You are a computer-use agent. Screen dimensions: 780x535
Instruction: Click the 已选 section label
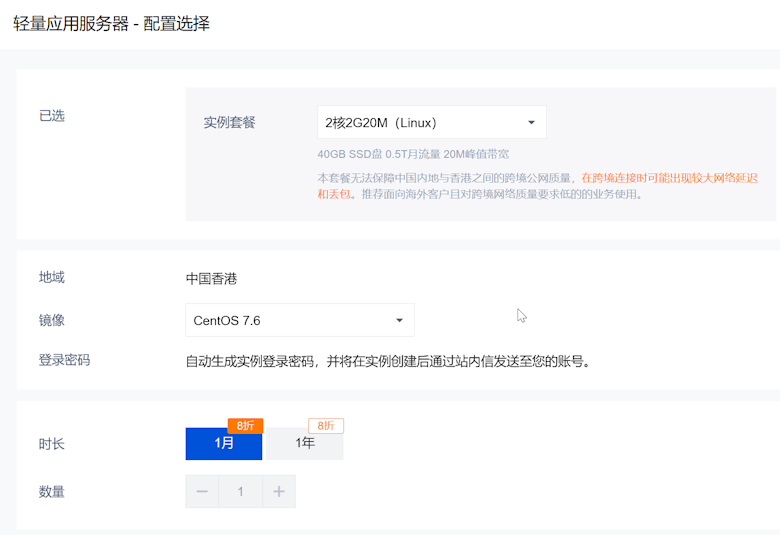52,116
